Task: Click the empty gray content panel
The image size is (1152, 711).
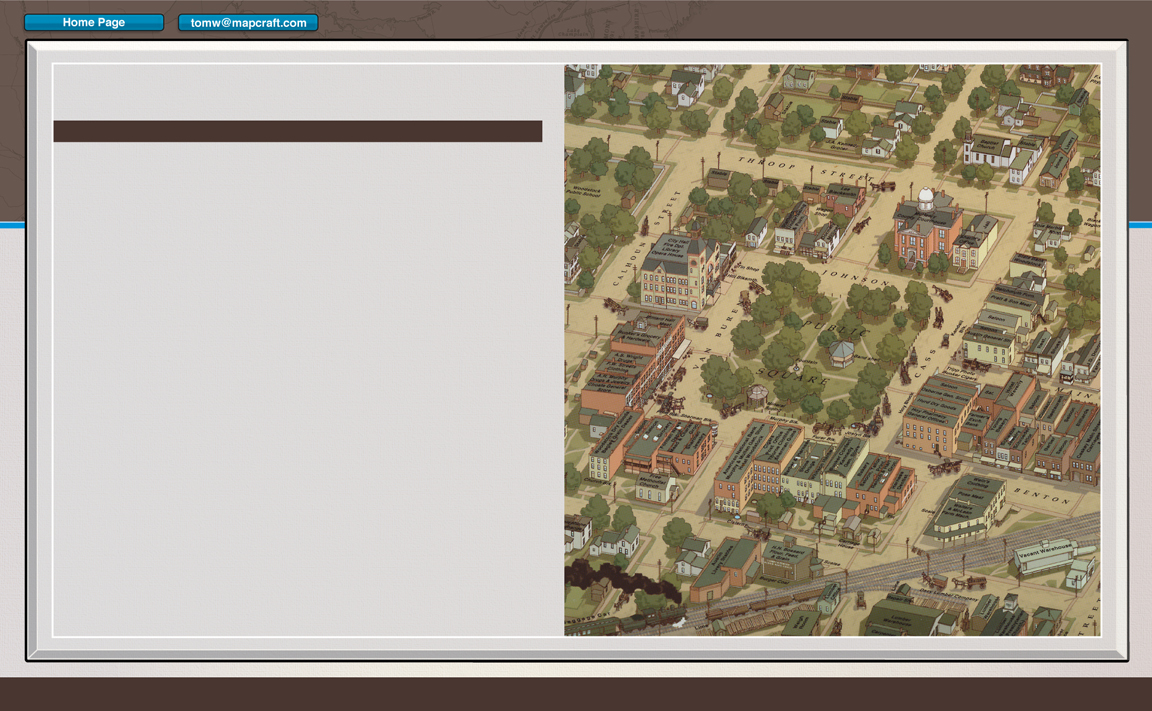Action: point(300,390)
